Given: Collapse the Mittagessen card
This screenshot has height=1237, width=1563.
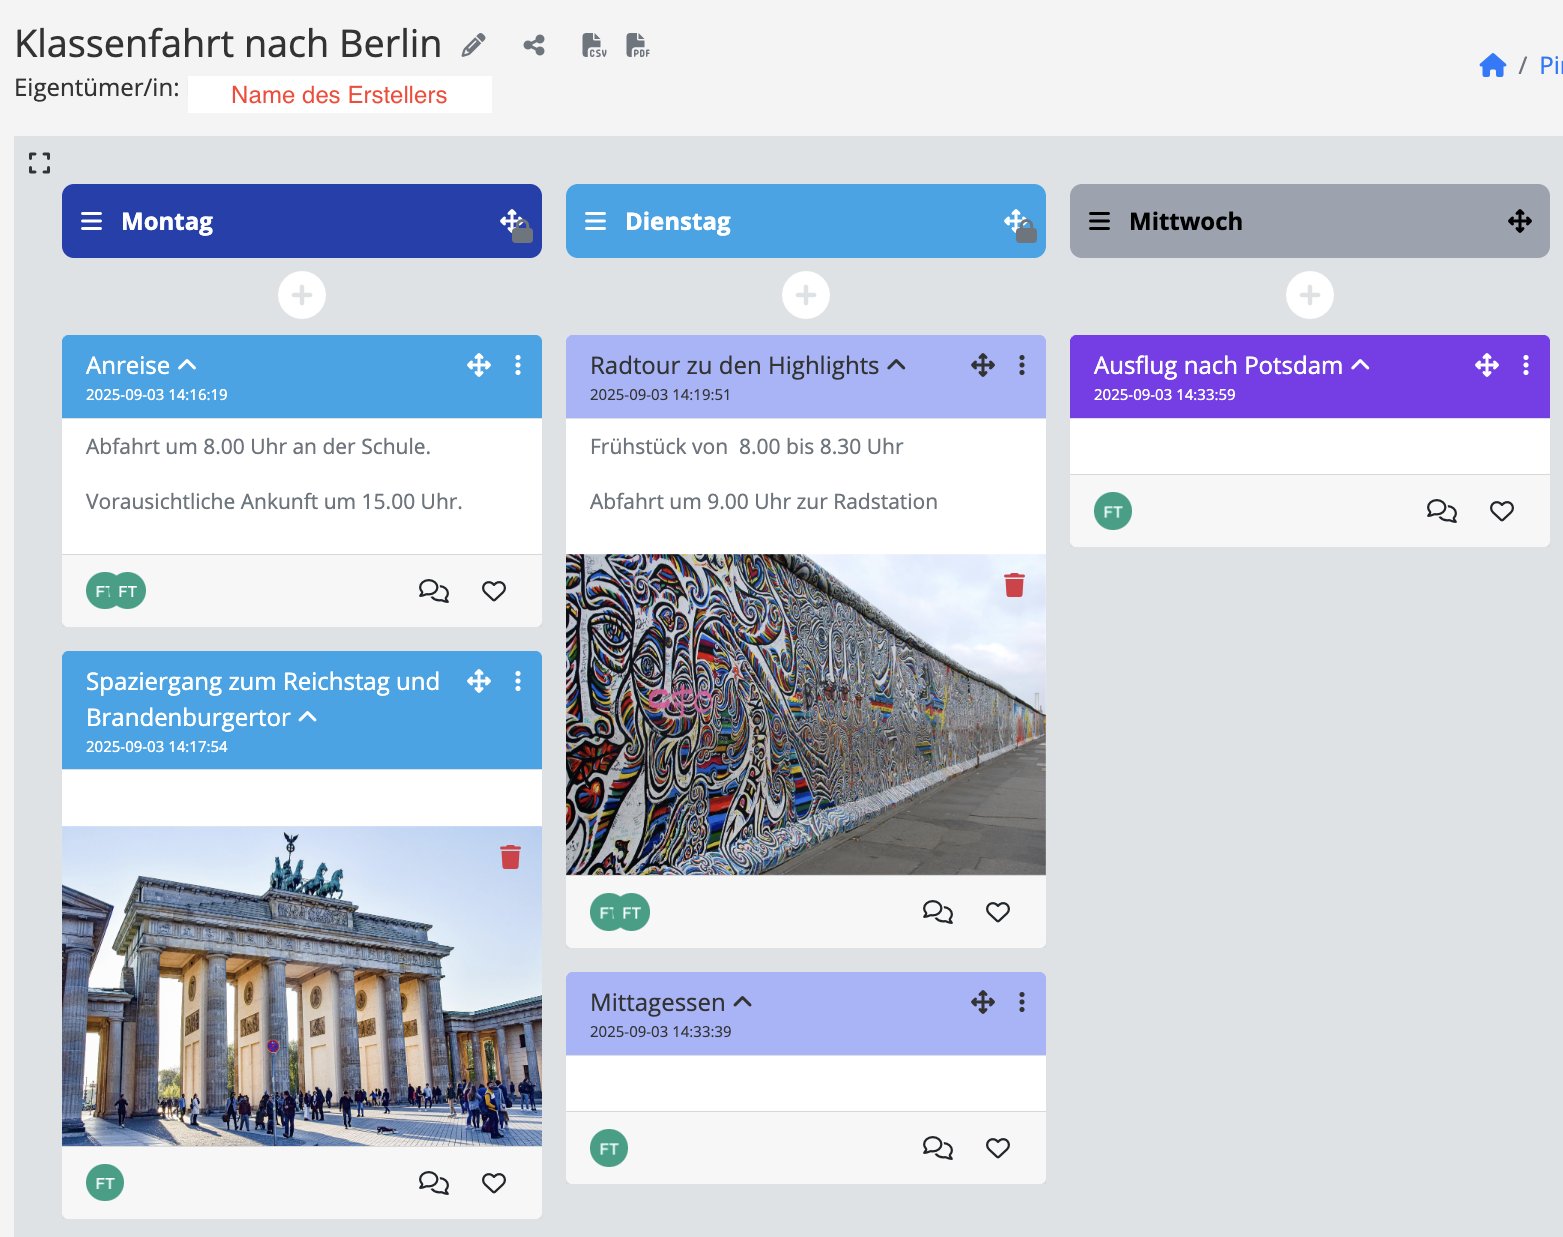Looking at the screenshot, I should pyautogui.click(x=743, y=1002).
